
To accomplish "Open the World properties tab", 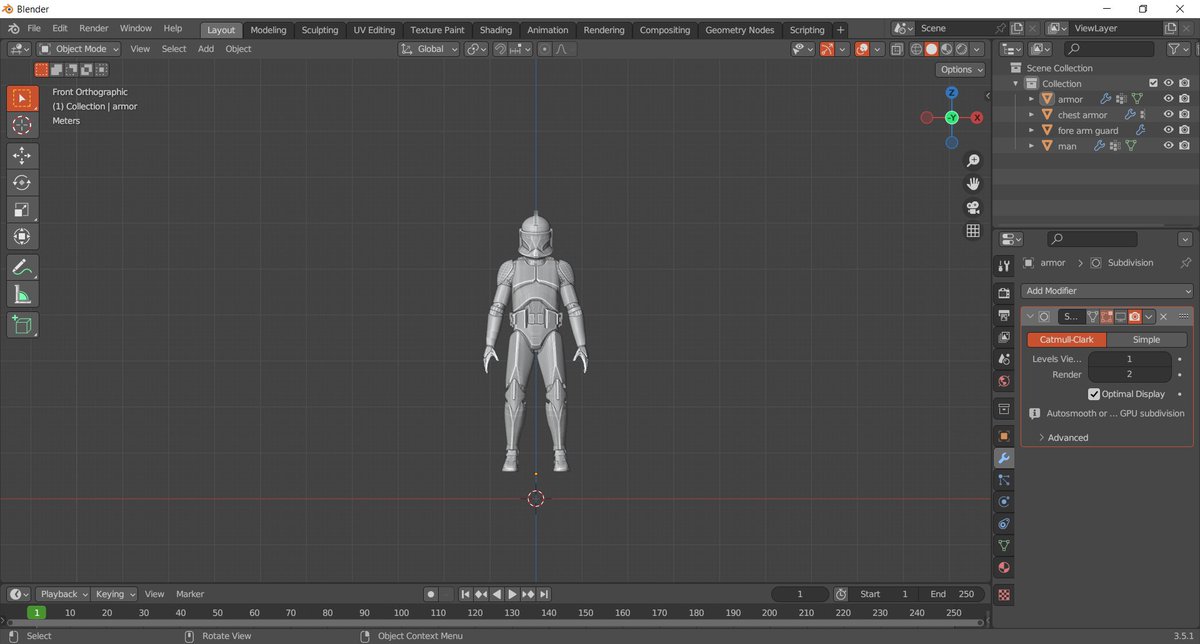I will pyautogui.click(x=1004, y=381).
